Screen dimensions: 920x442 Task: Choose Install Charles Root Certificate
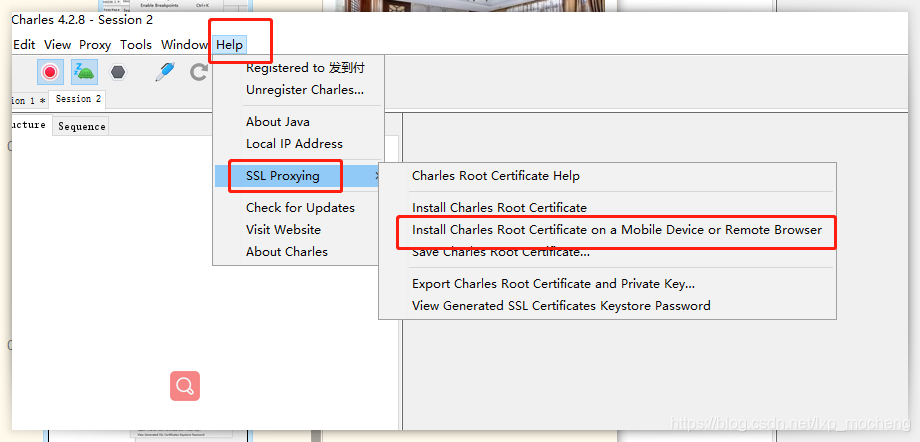tap(607, 208)
